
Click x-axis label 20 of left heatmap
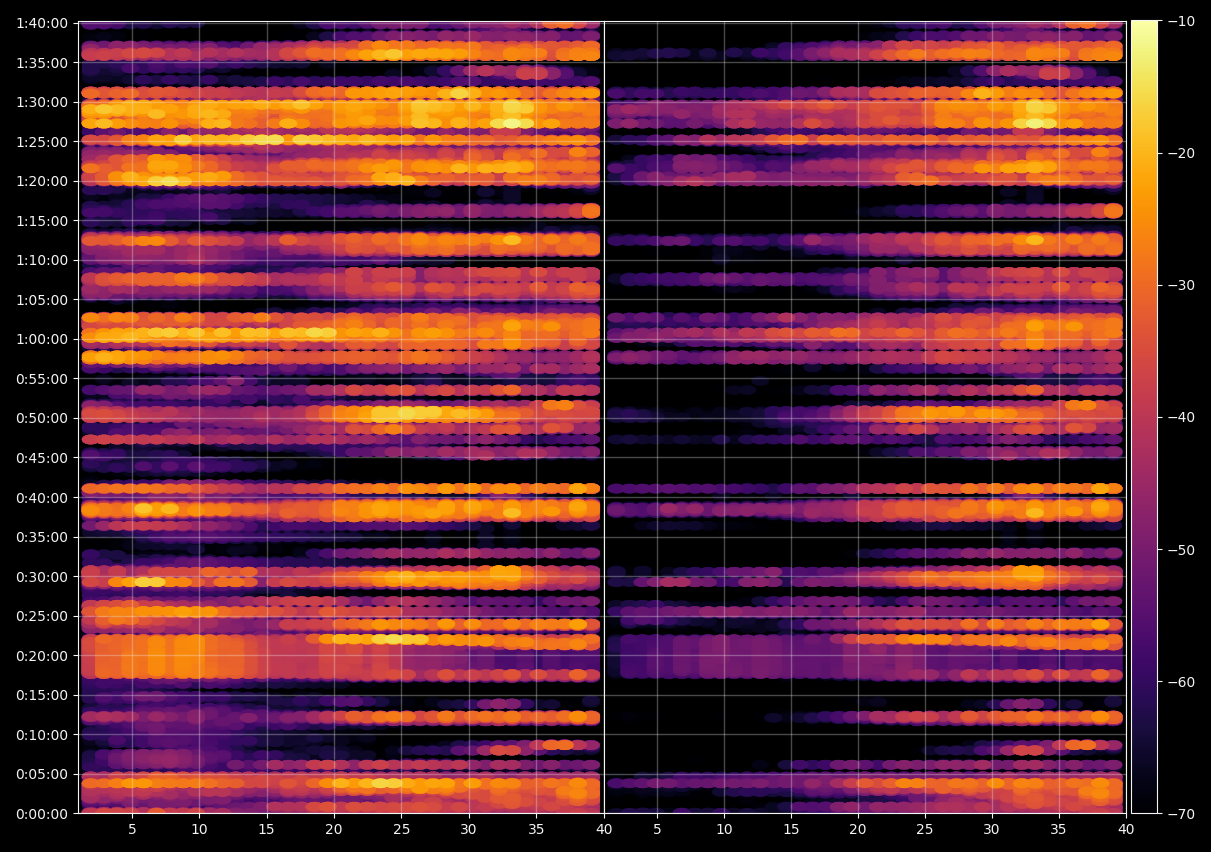pyautogui.click(x=334, y=830)
